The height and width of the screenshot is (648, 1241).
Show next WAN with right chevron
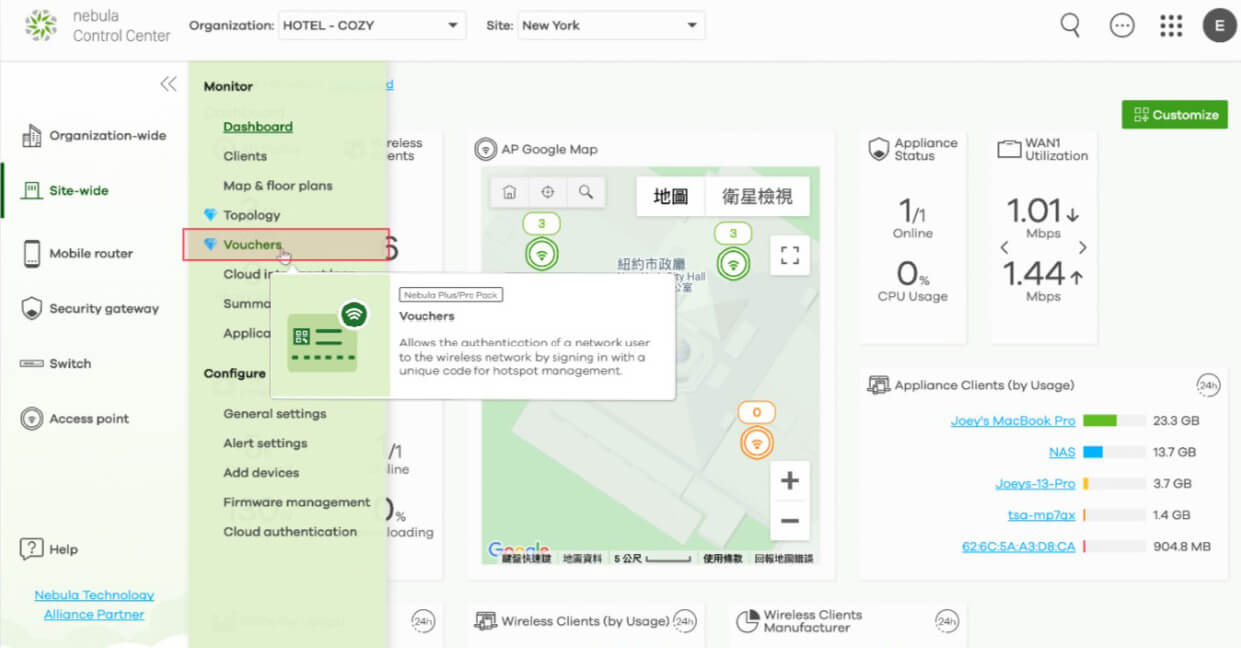tap(1082, 247)
